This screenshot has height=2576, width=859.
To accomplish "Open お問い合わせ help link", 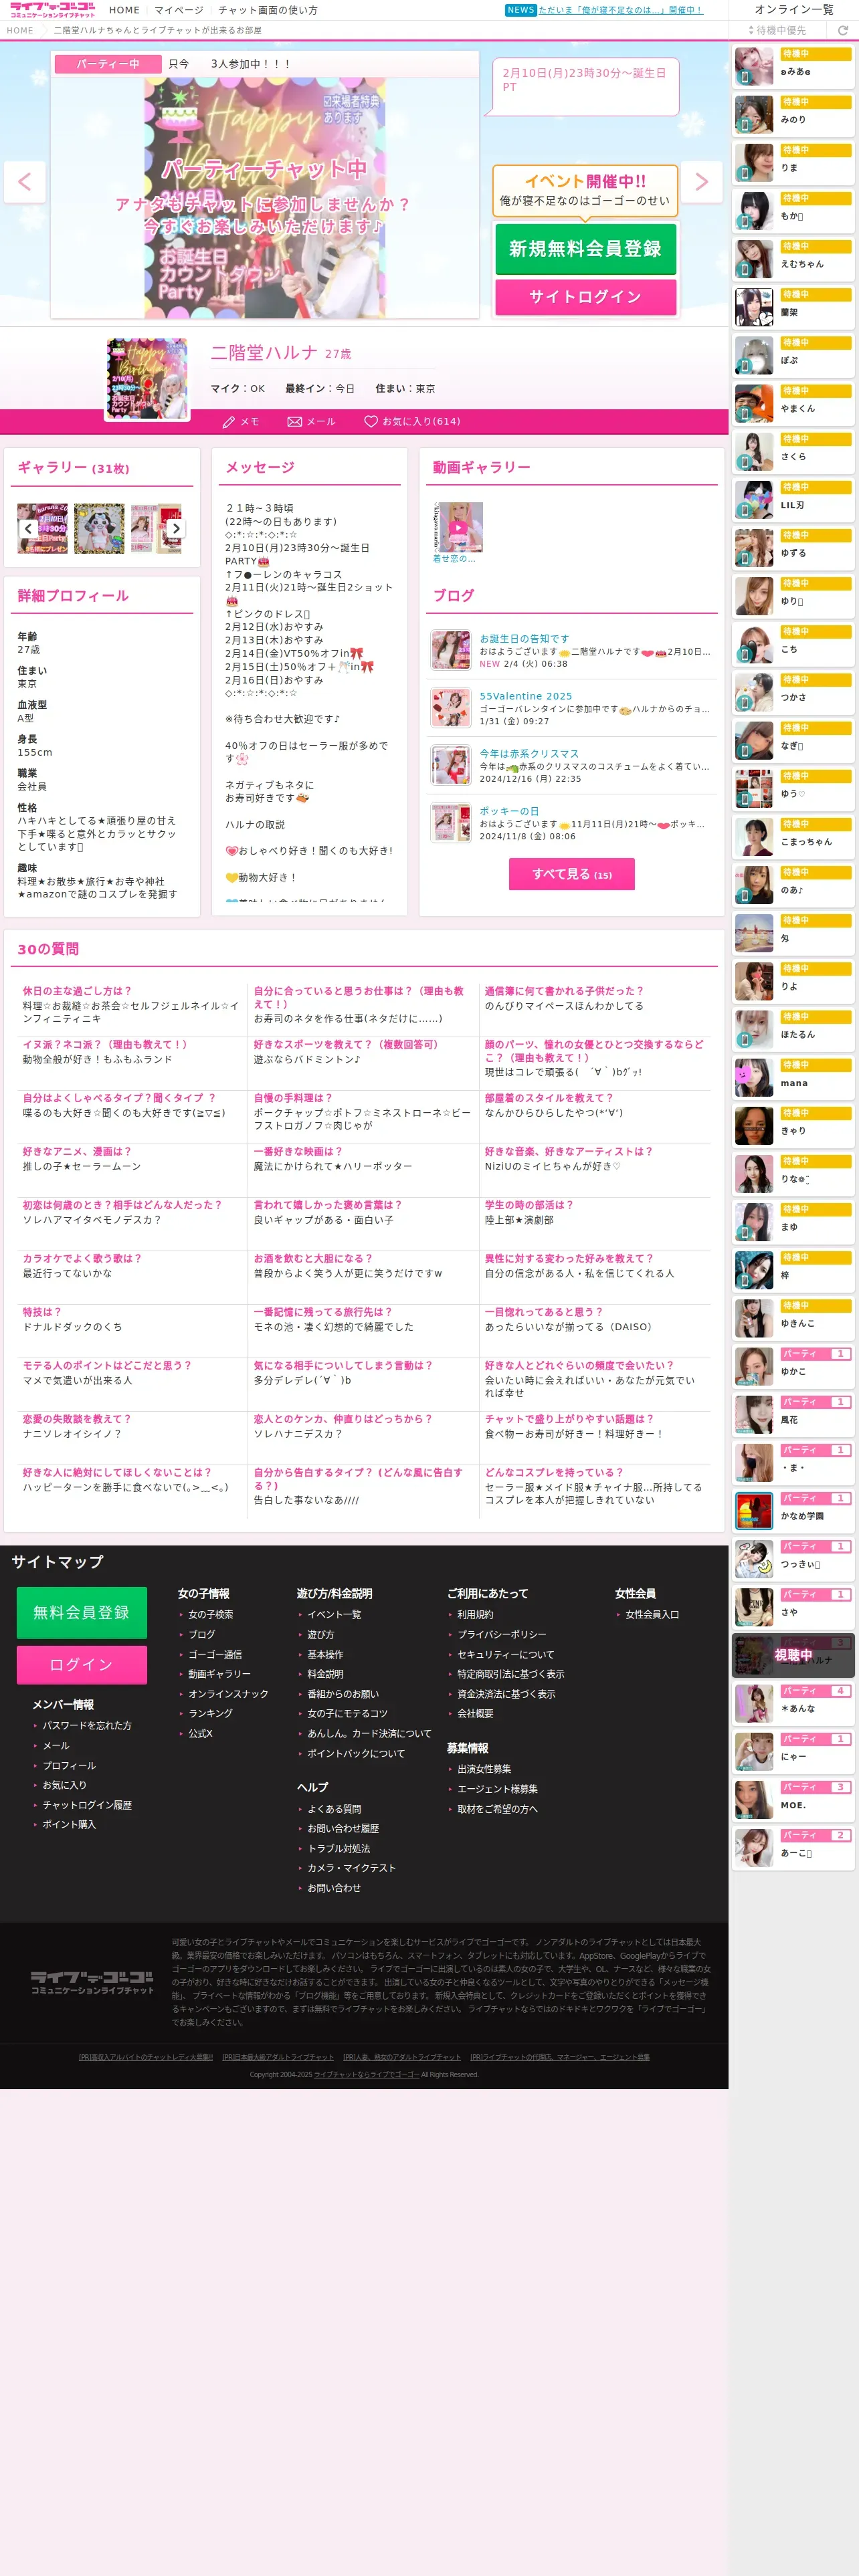I will coord(334,1888).
